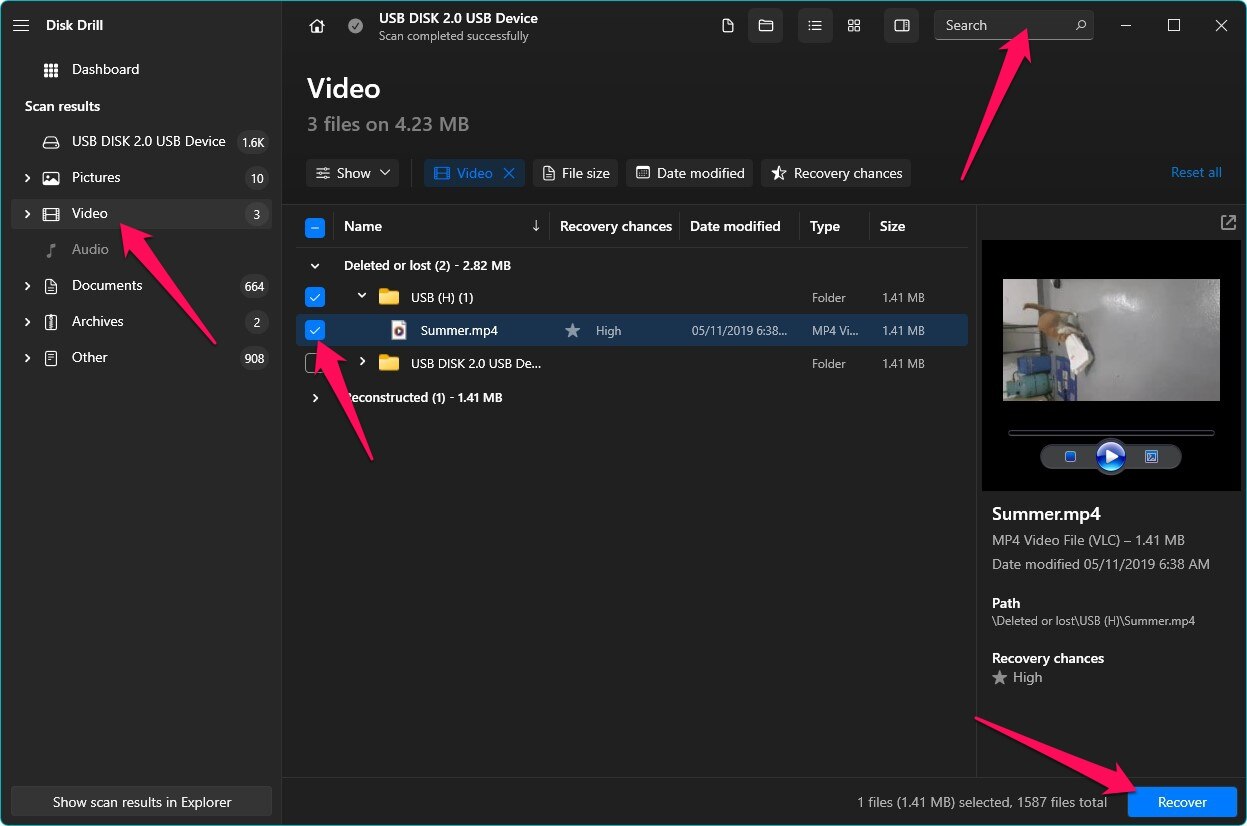Click the Summer.mp4 video file icon
Screen dimensions: 1247x826
click(x=399, y=331)
